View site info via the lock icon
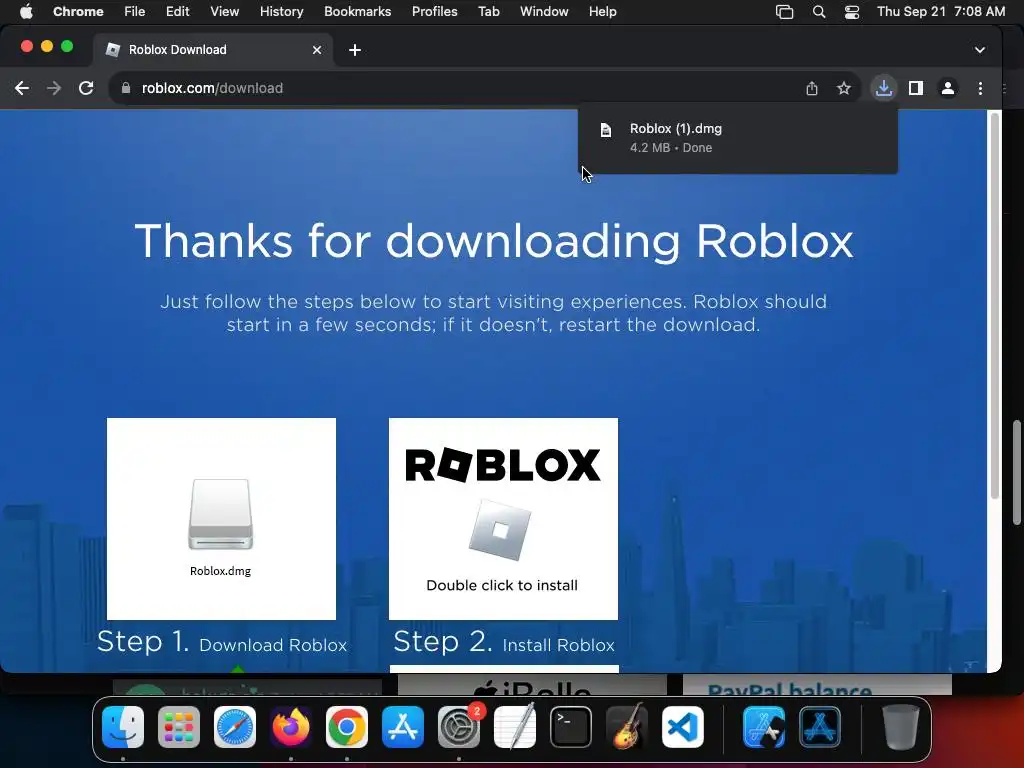 click(x=126, y=88)
